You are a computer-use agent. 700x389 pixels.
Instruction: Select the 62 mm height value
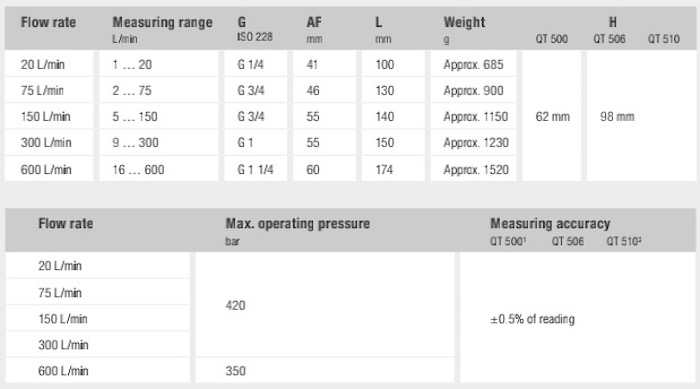point(552,117)
